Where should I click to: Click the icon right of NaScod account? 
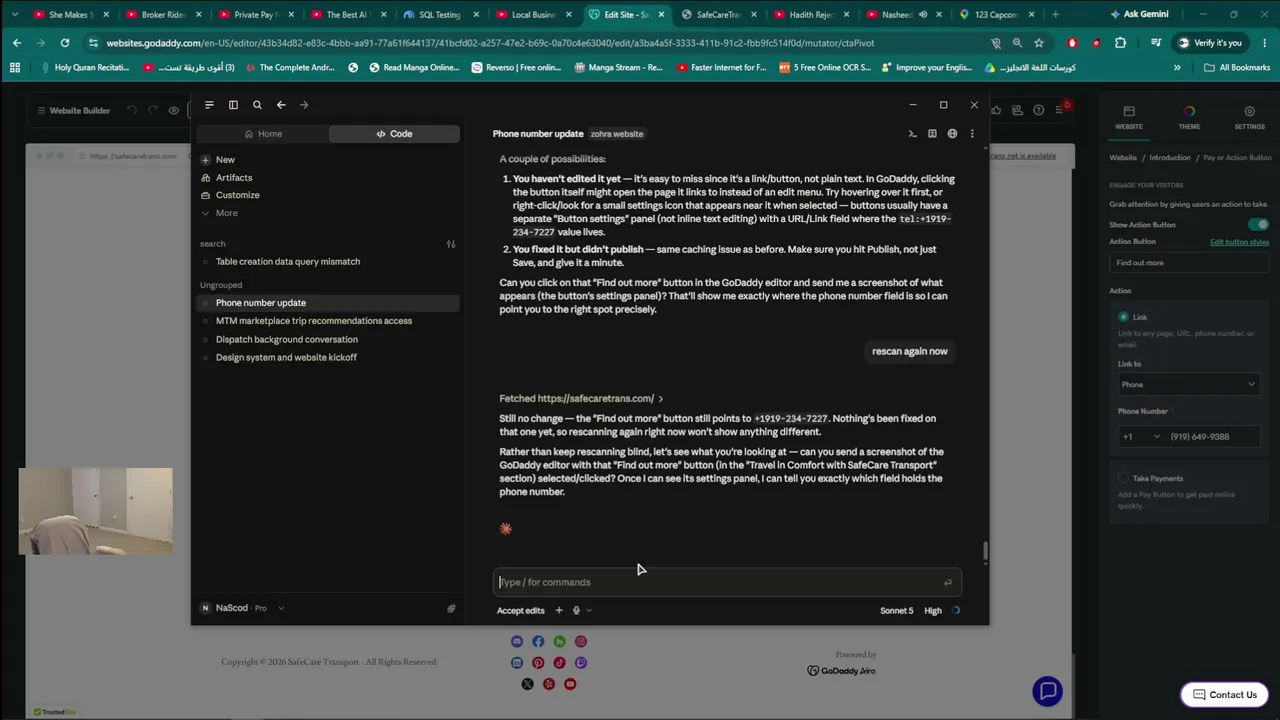451,608
